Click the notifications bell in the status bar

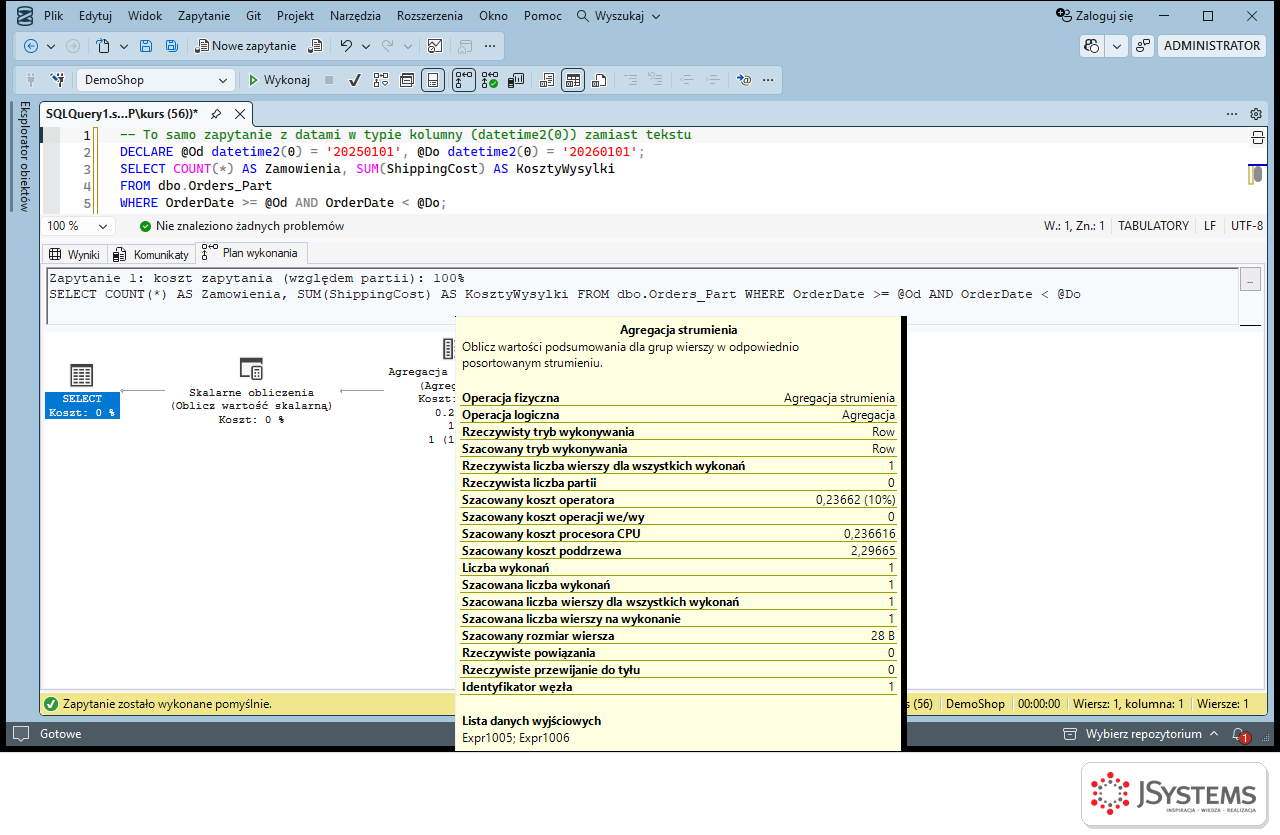[1240, 734]
